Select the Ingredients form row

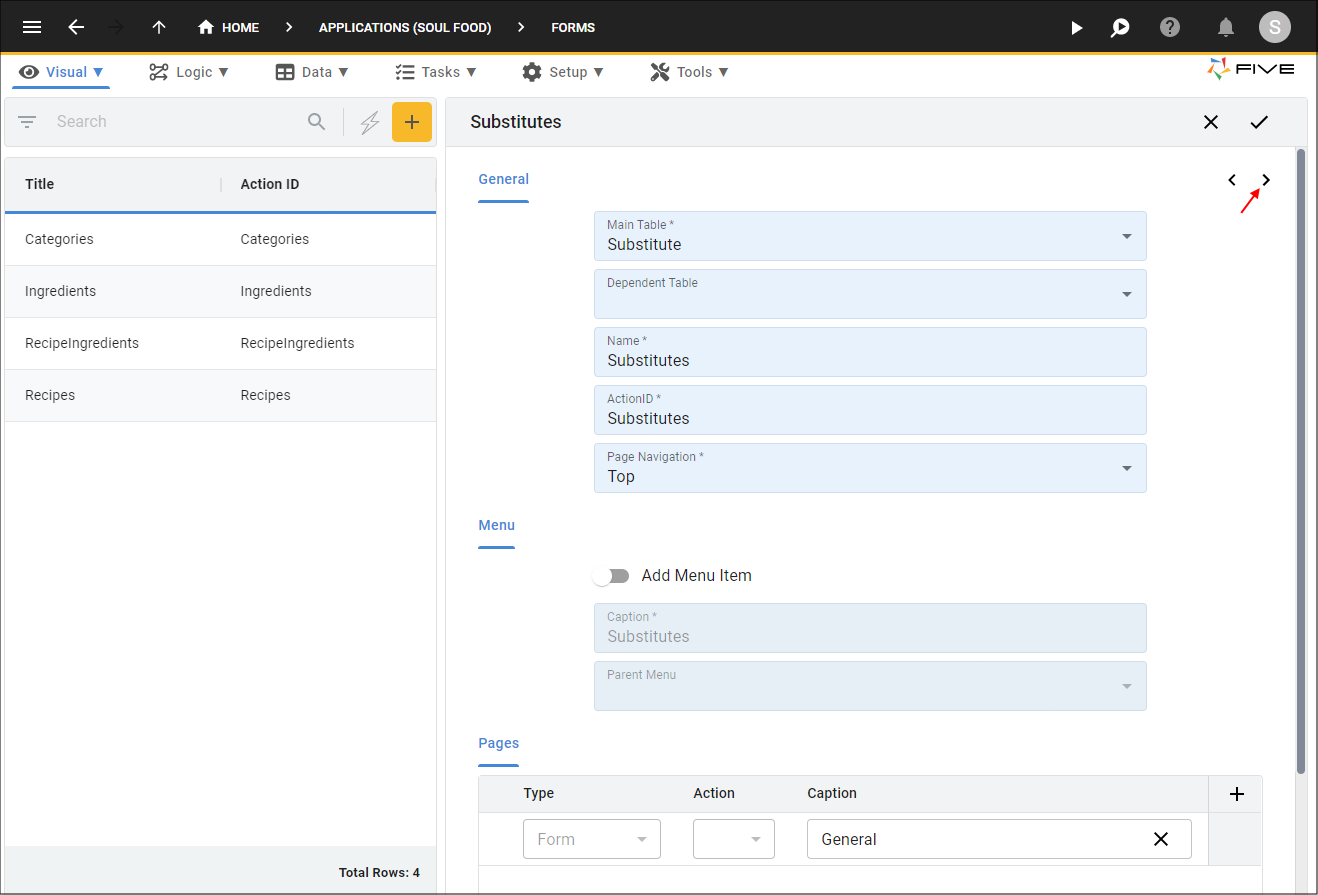coord(220,292)
